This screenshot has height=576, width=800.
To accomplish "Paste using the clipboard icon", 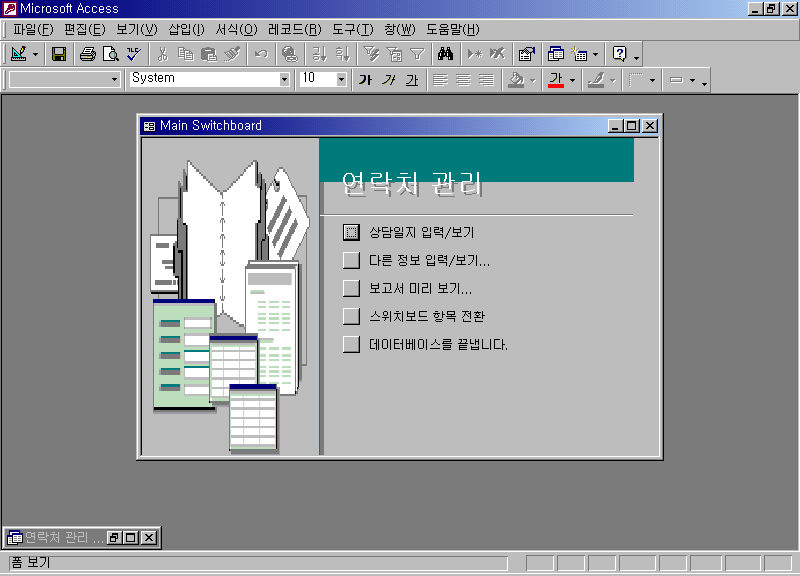I will 209,54.
